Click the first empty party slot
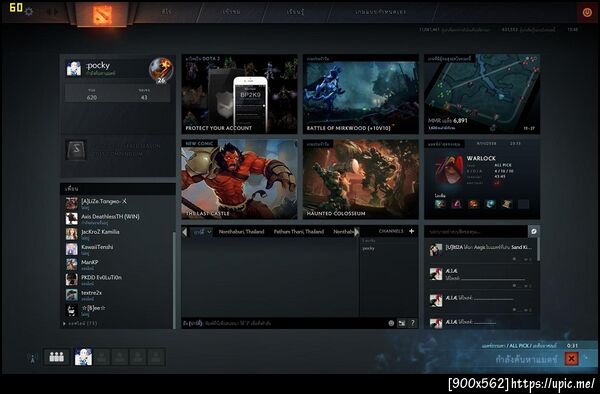 [102, 357]
